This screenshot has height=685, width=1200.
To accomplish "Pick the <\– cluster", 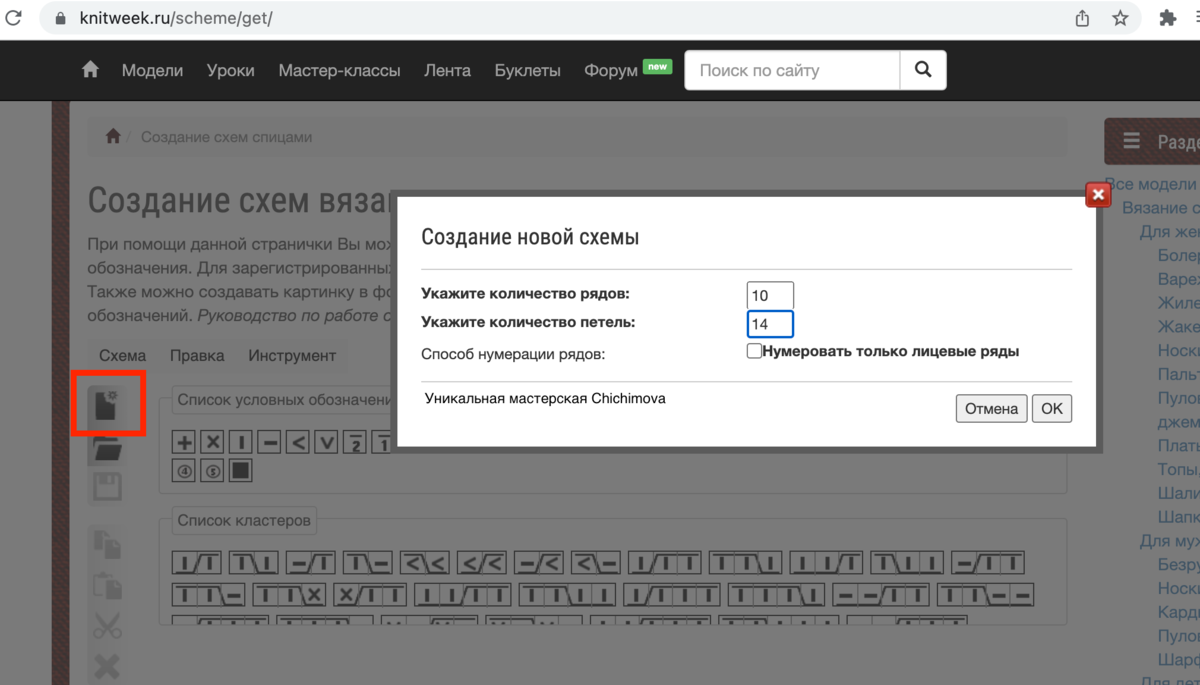I will pos(596,563).
